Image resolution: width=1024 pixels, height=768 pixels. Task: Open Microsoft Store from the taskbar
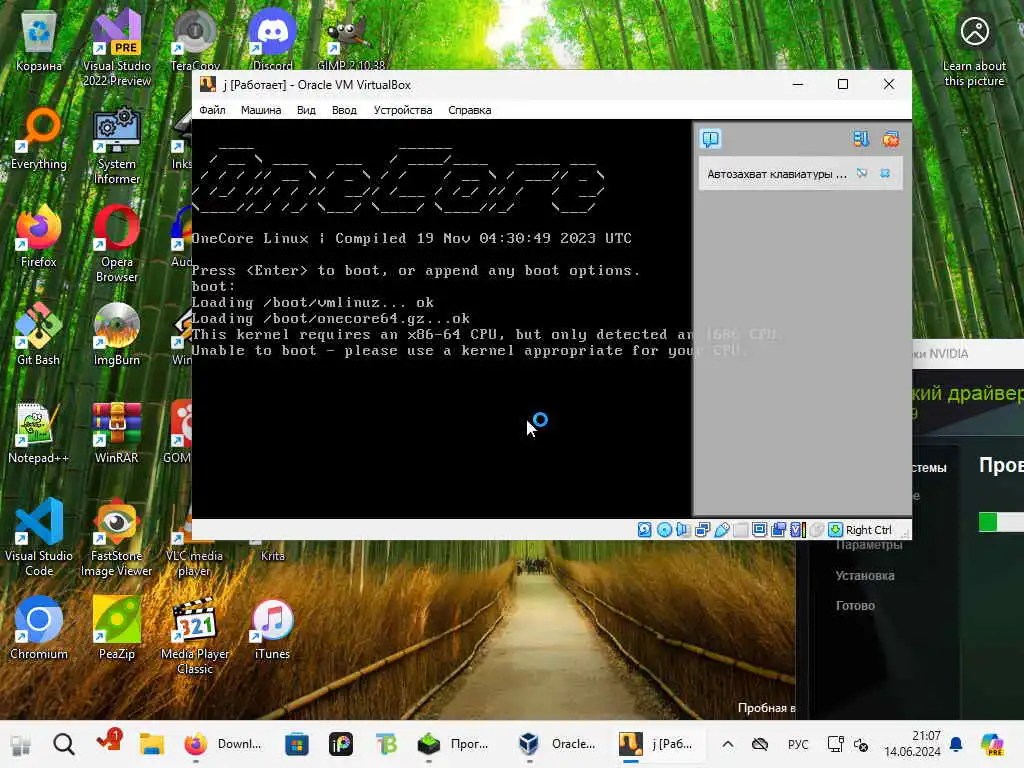pos(296,744)
